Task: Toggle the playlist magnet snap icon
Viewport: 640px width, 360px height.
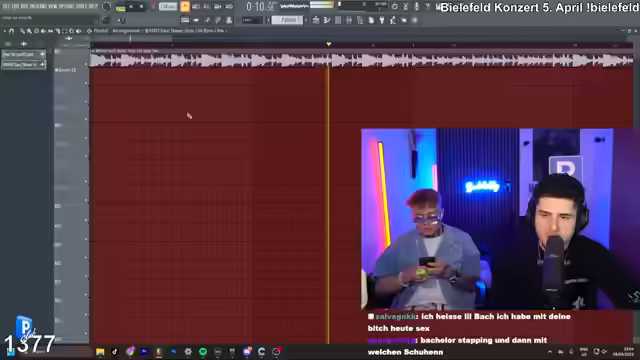Action: 11,31
